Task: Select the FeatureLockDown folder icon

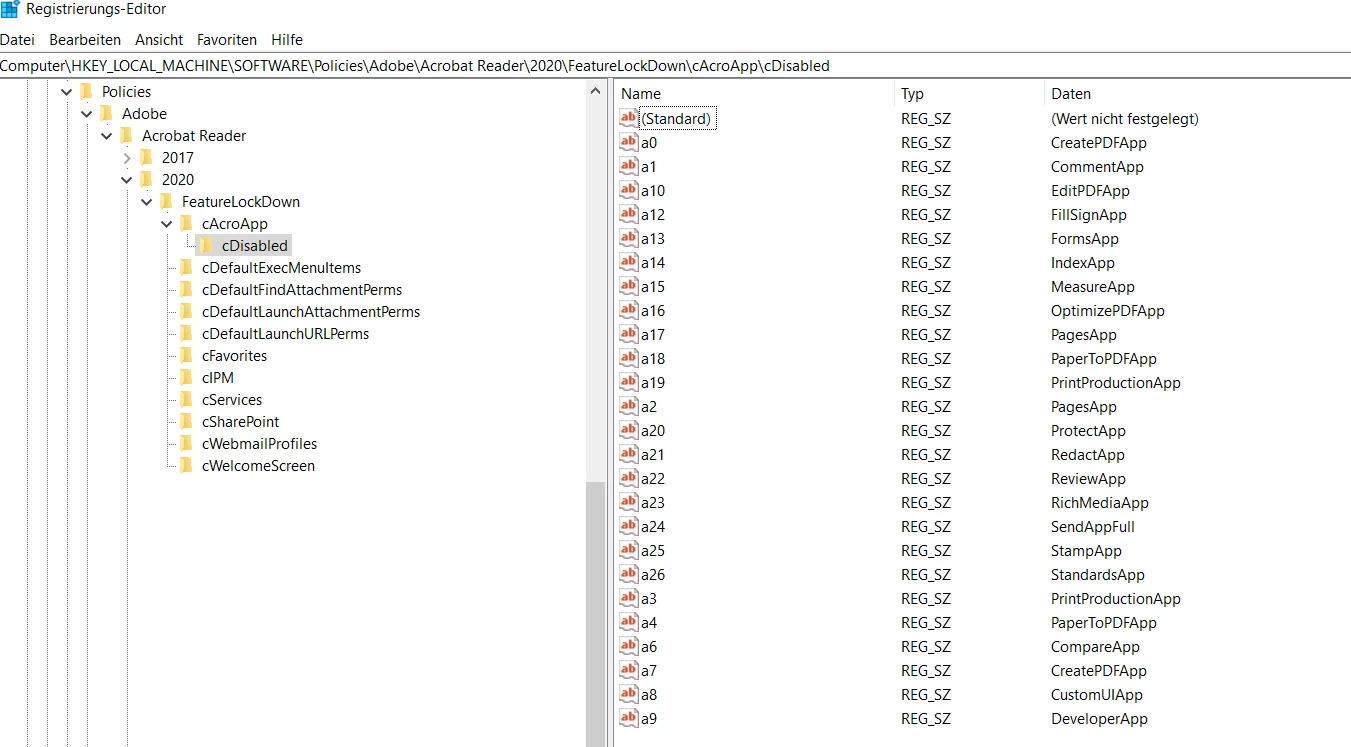Action: click(167, 201)
